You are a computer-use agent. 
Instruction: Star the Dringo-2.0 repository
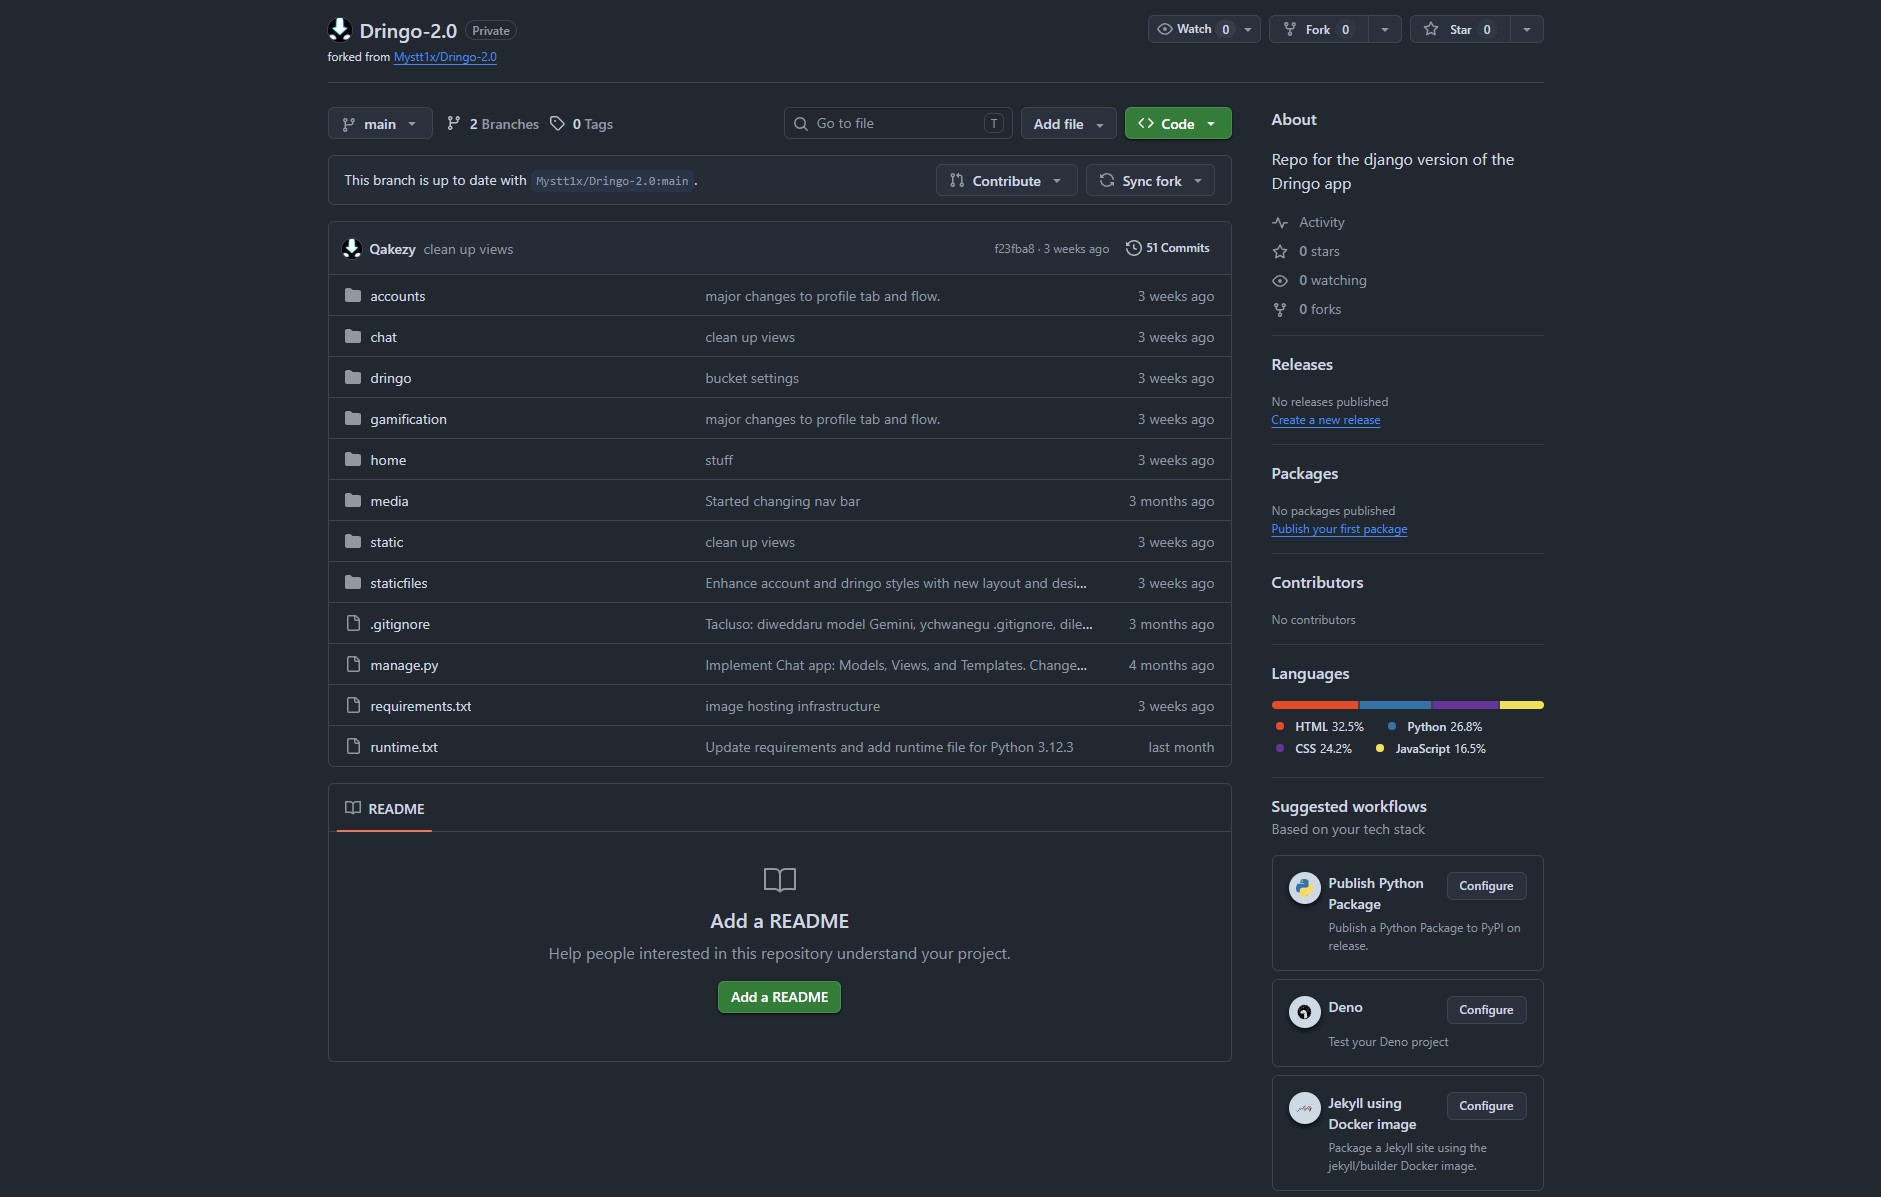click(1460, 29)
